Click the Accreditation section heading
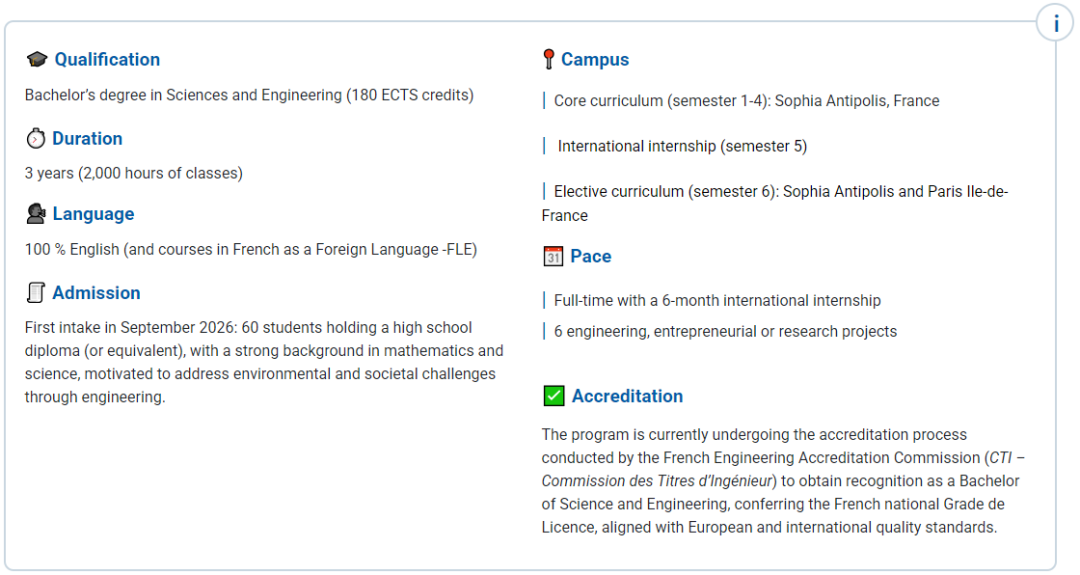Viewport: 1080px width, 575px height. [627, 396]
